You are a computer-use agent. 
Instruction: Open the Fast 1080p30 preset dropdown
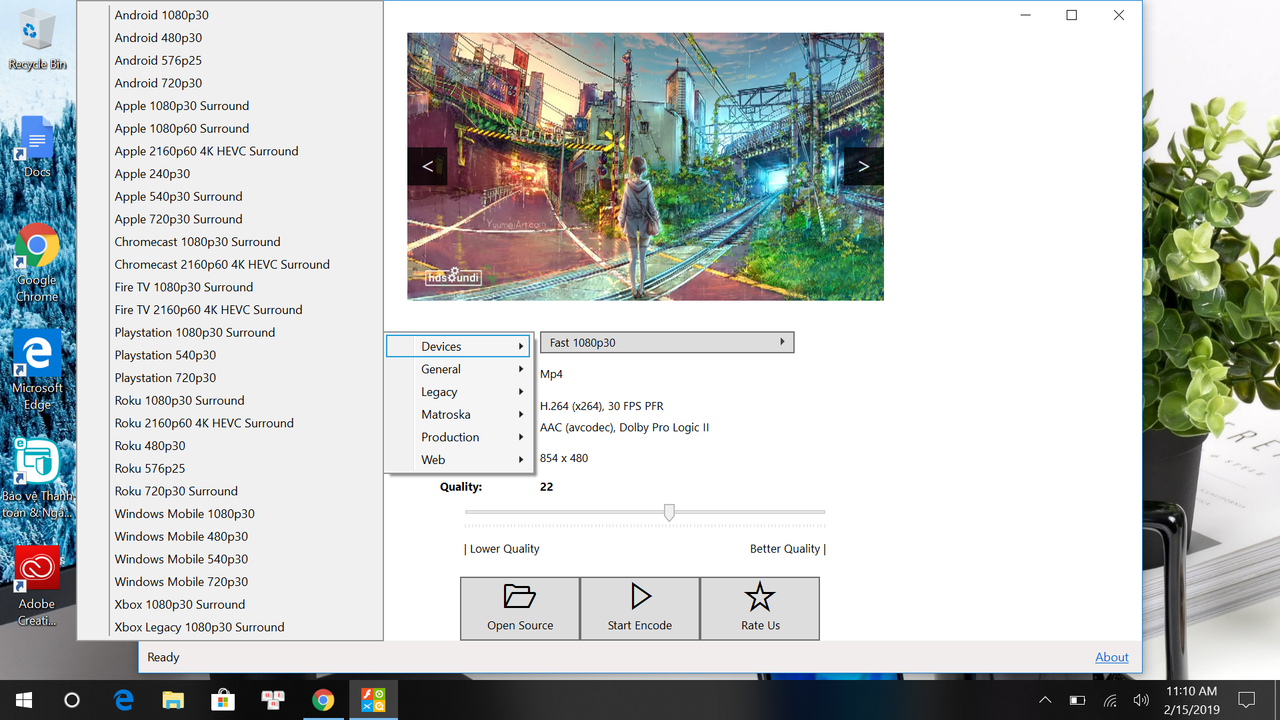667,342
